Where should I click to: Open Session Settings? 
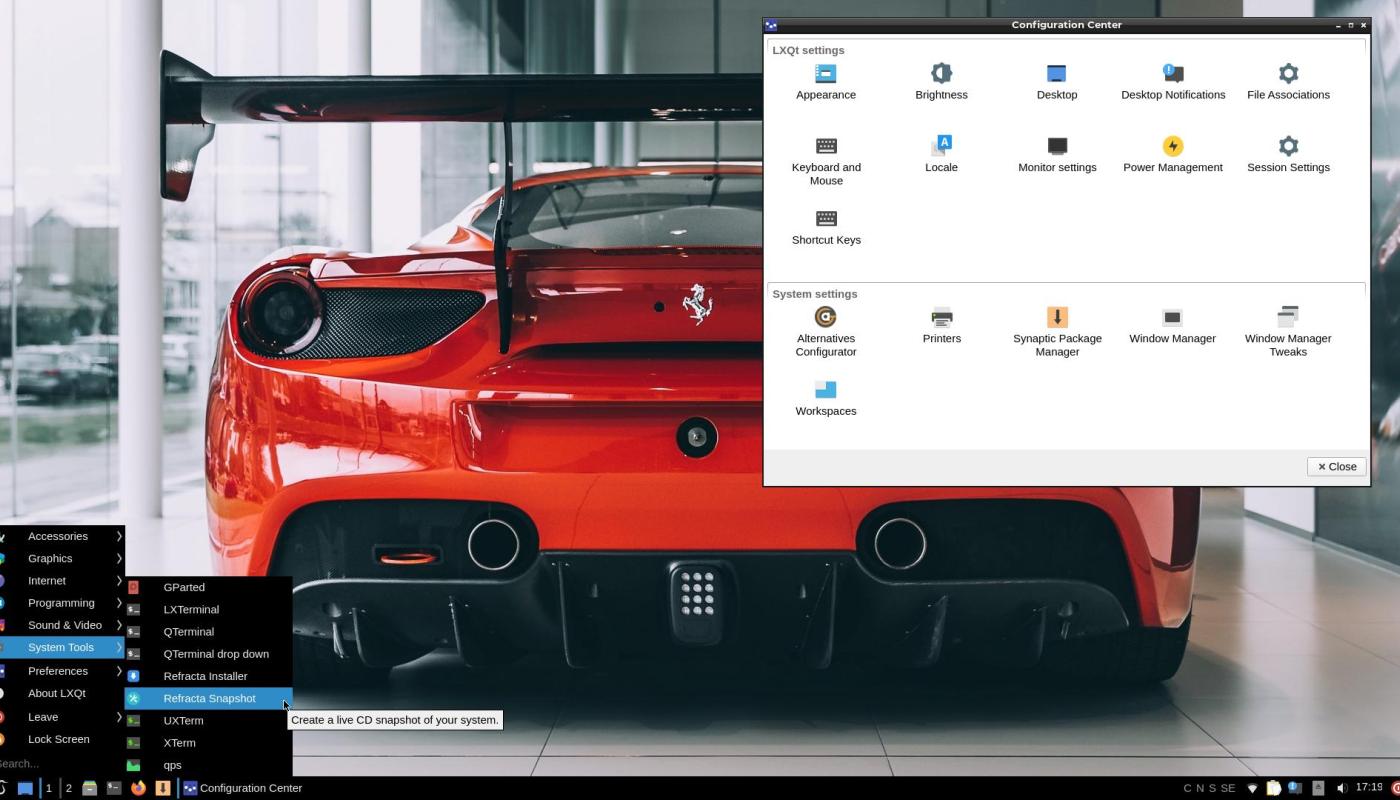click(x=1288, y=155)
